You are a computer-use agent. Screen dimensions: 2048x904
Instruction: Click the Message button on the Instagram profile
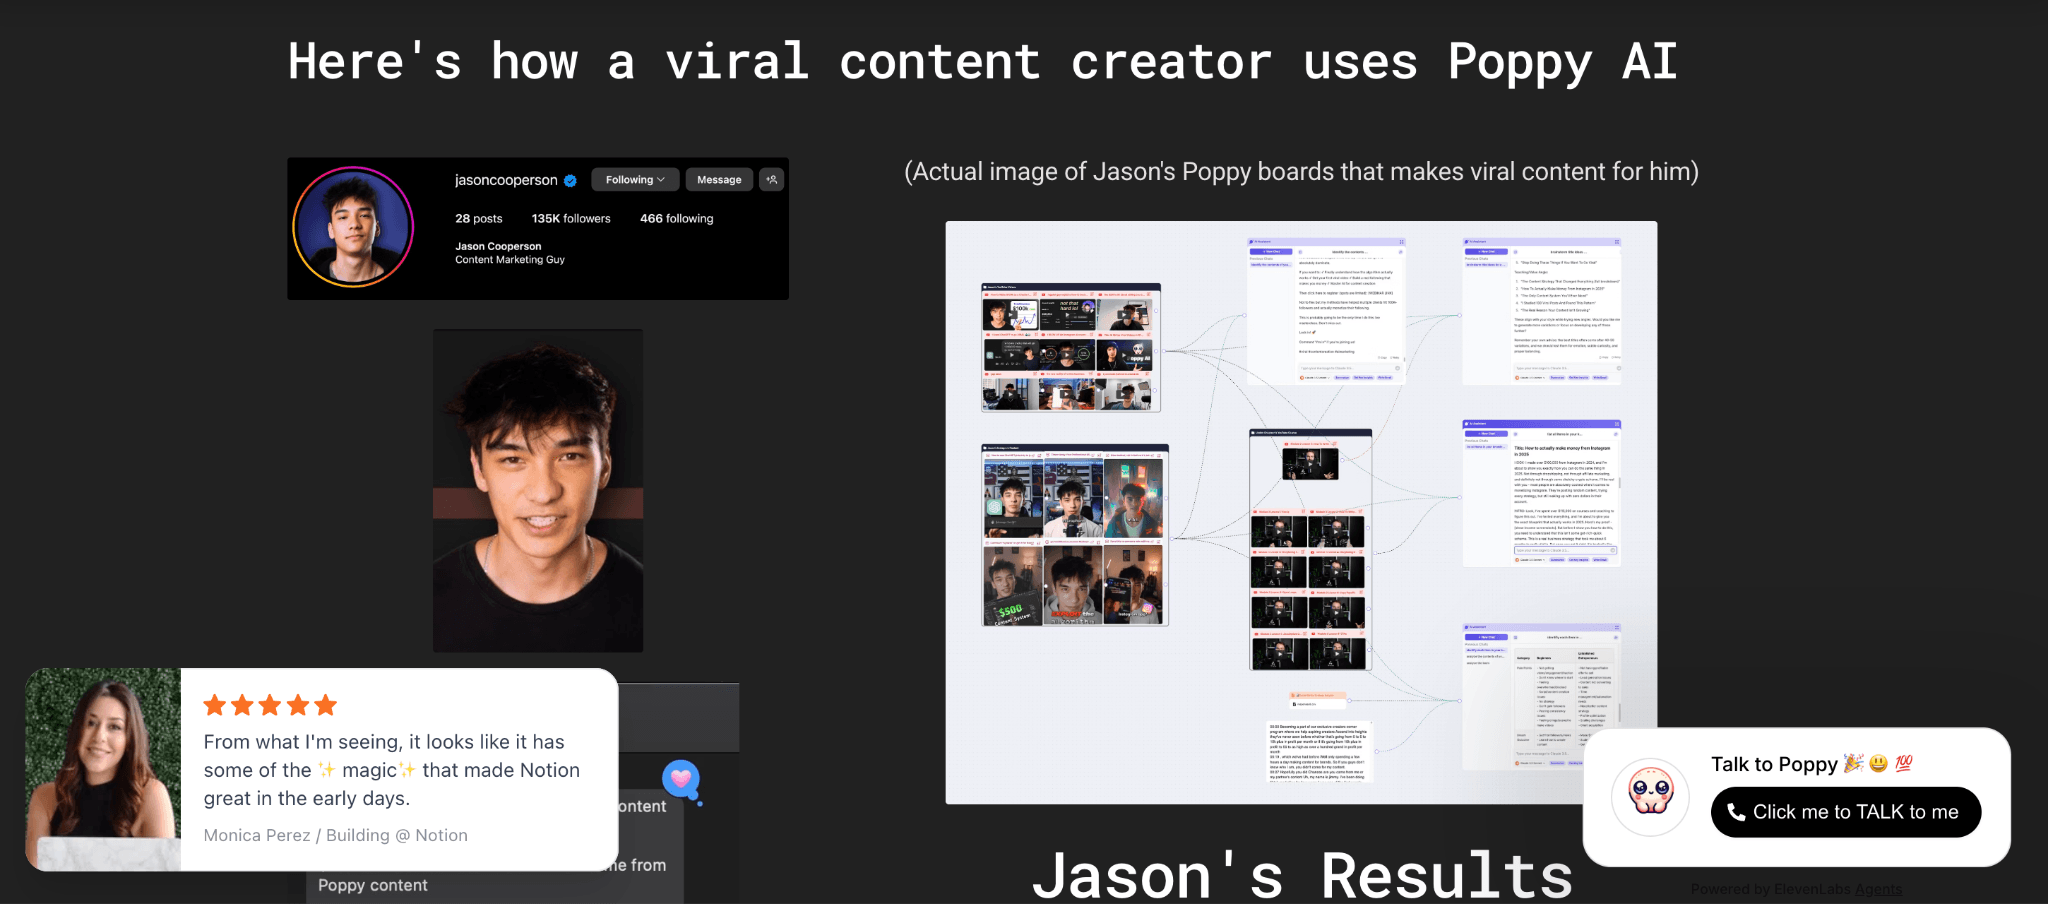click(x=719, y=180)
